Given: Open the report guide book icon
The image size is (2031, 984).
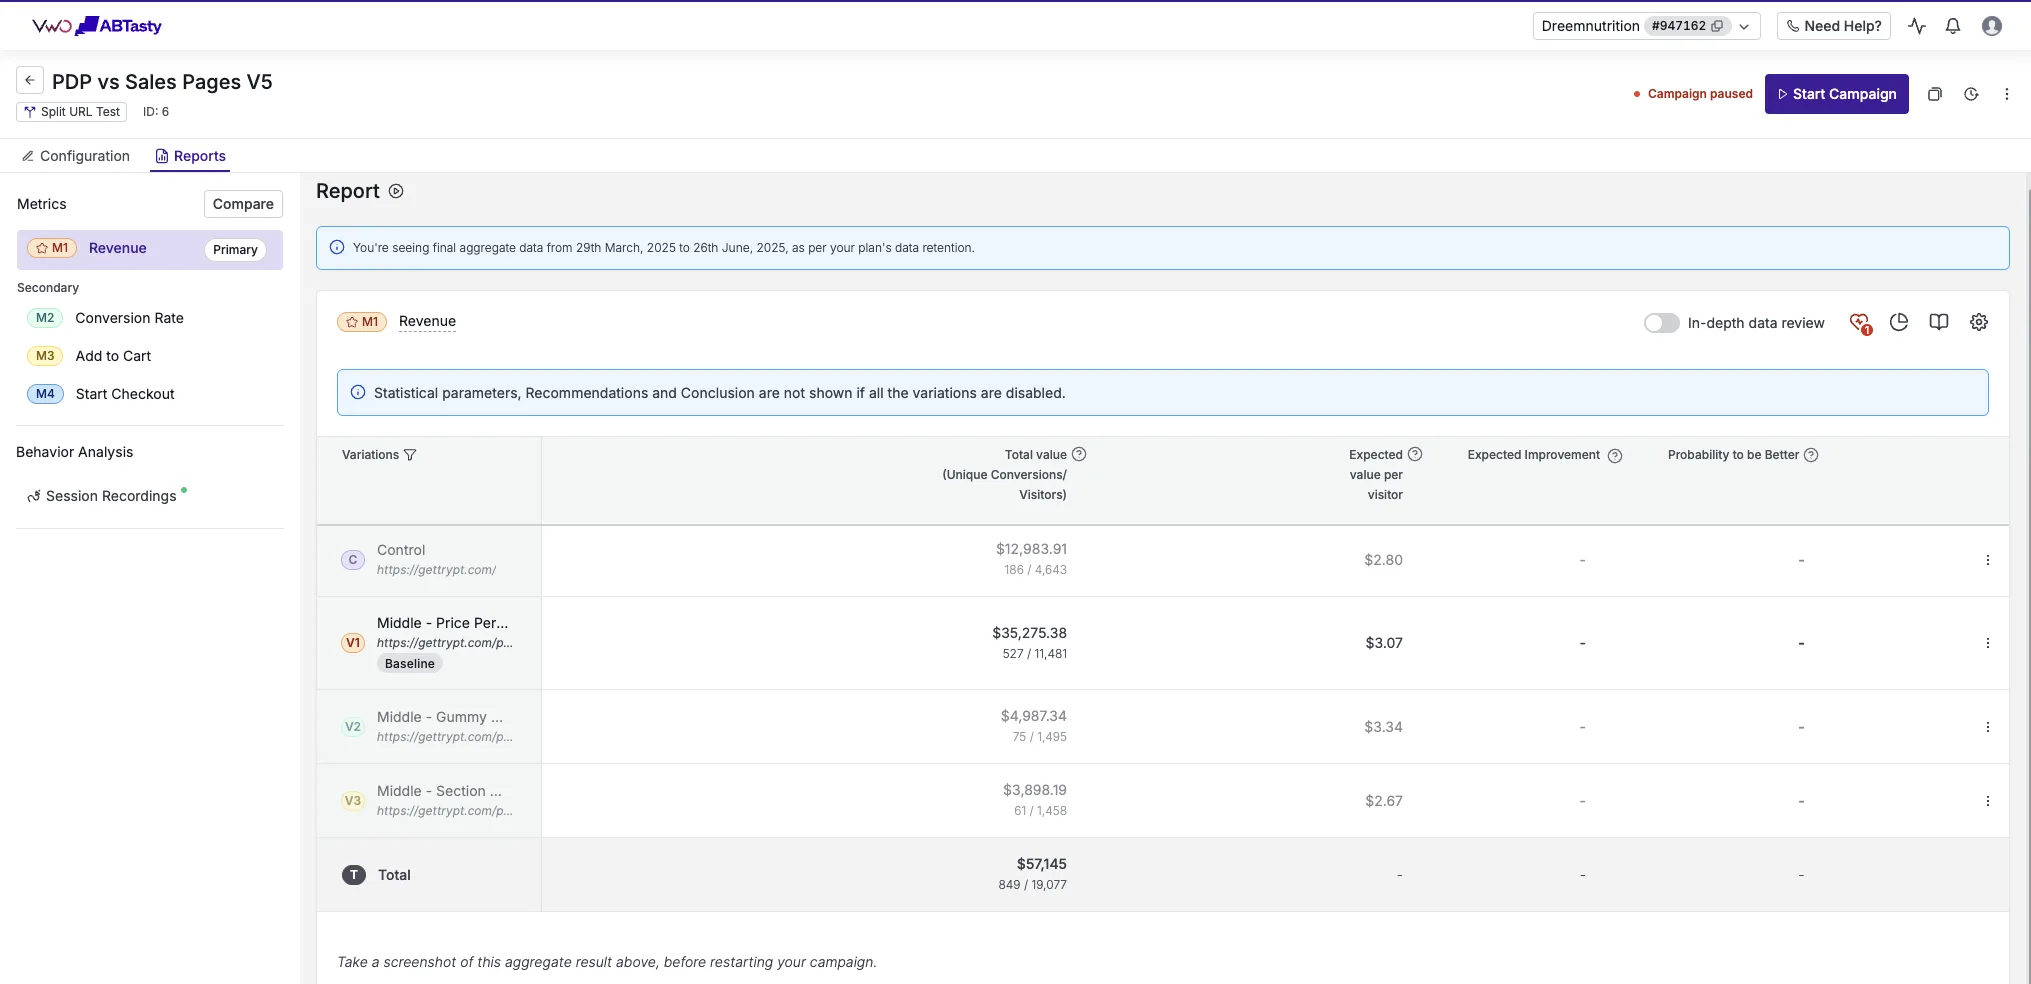Looking at the screenshot, I should [1939, 322].
